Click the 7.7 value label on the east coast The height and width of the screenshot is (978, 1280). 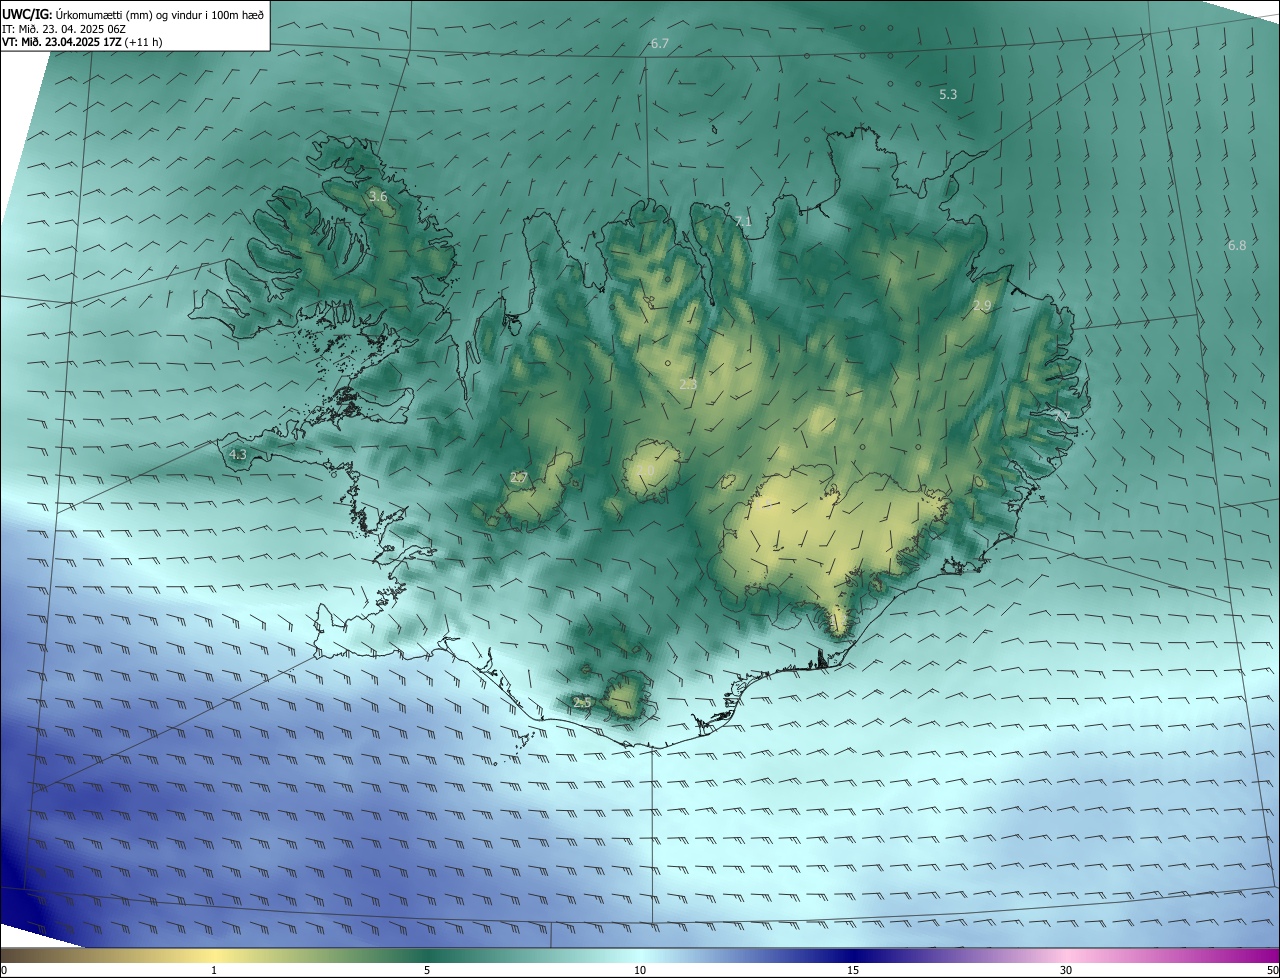pyautogui.click(x=1062, y=415)
